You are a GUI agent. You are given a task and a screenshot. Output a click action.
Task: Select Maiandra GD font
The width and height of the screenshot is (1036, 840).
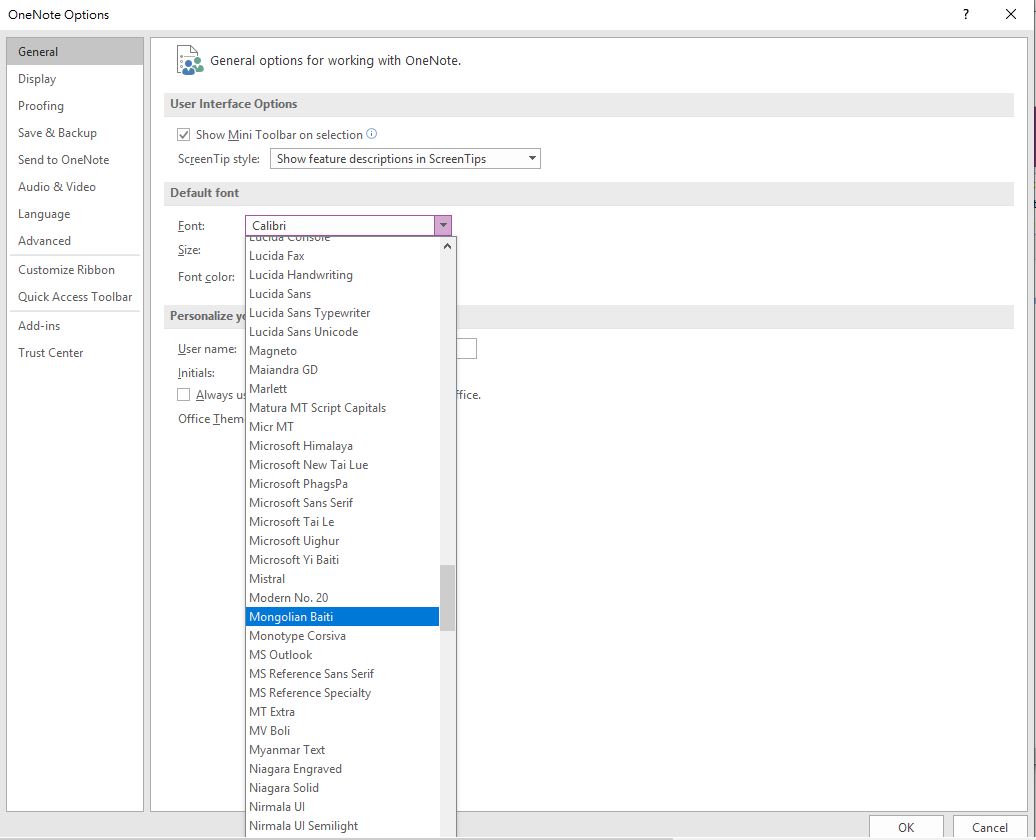pos(342,370)
